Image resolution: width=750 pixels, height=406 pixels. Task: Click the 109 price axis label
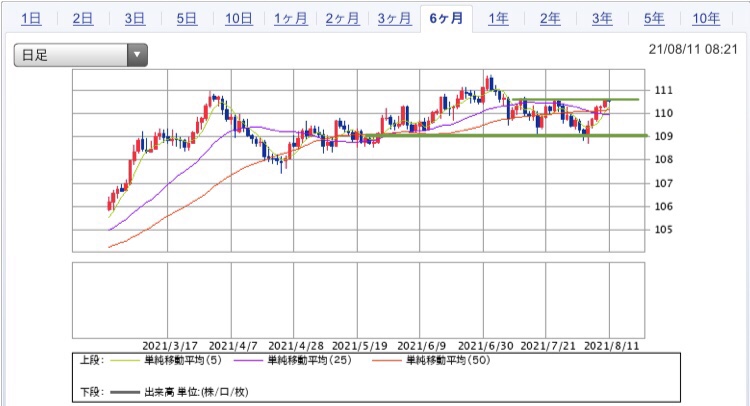pos(663,136)
